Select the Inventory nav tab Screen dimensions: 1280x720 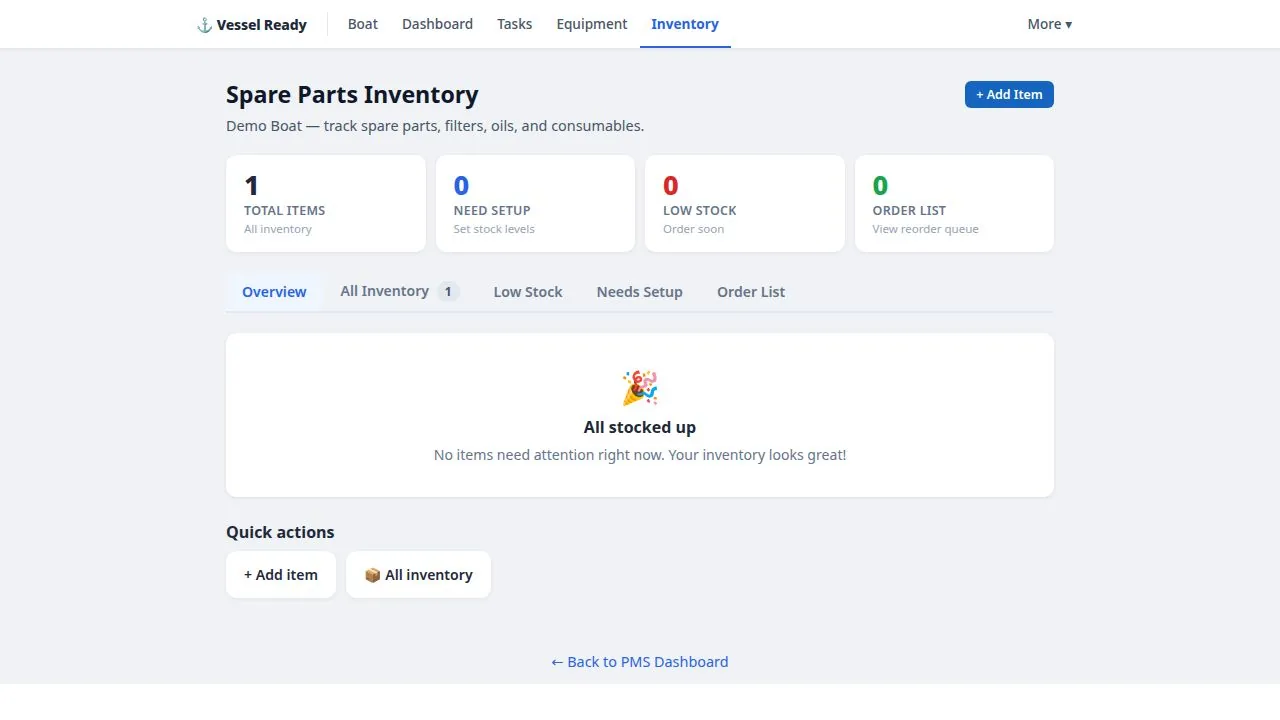[x=685, y=24]
